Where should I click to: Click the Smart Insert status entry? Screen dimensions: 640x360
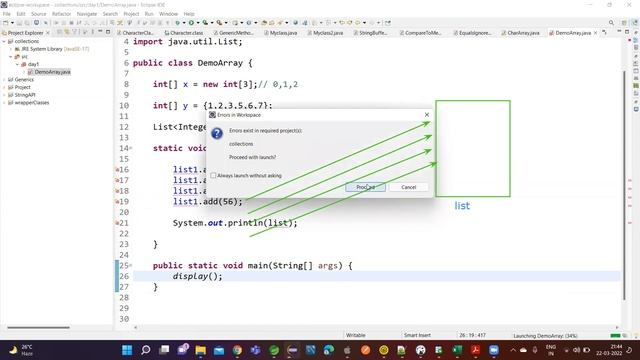(417, 336)
